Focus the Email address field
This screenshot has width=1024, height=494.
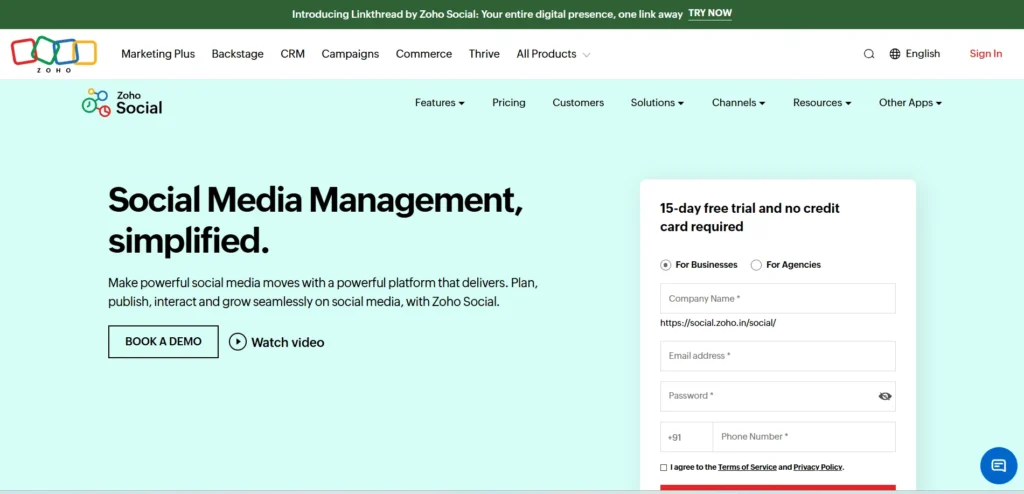[778, 356]
